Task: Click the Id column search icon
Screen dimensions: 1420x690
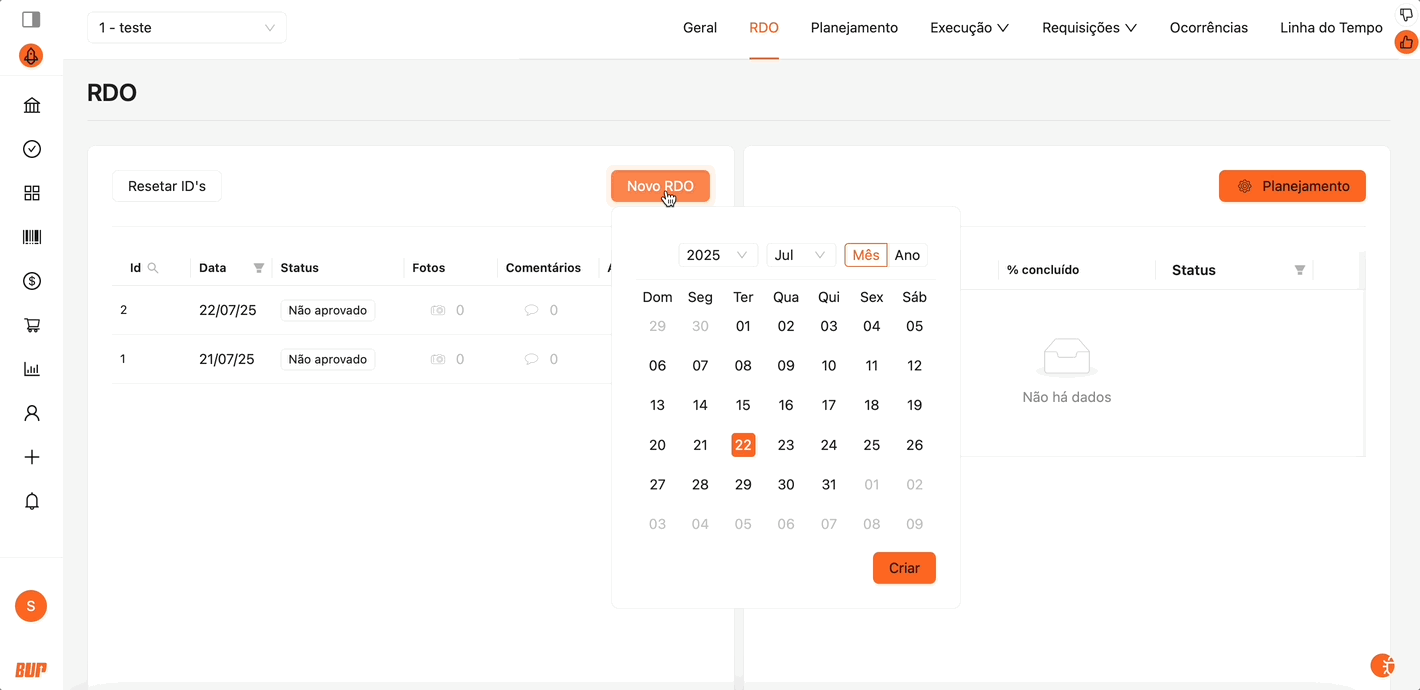Action: point(153,268)
